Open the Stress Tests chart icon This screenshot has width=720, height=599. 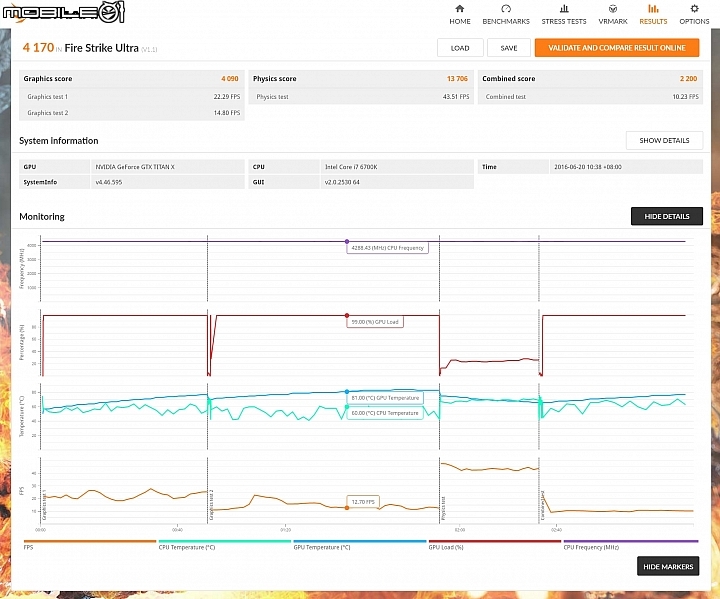(564, 8)
